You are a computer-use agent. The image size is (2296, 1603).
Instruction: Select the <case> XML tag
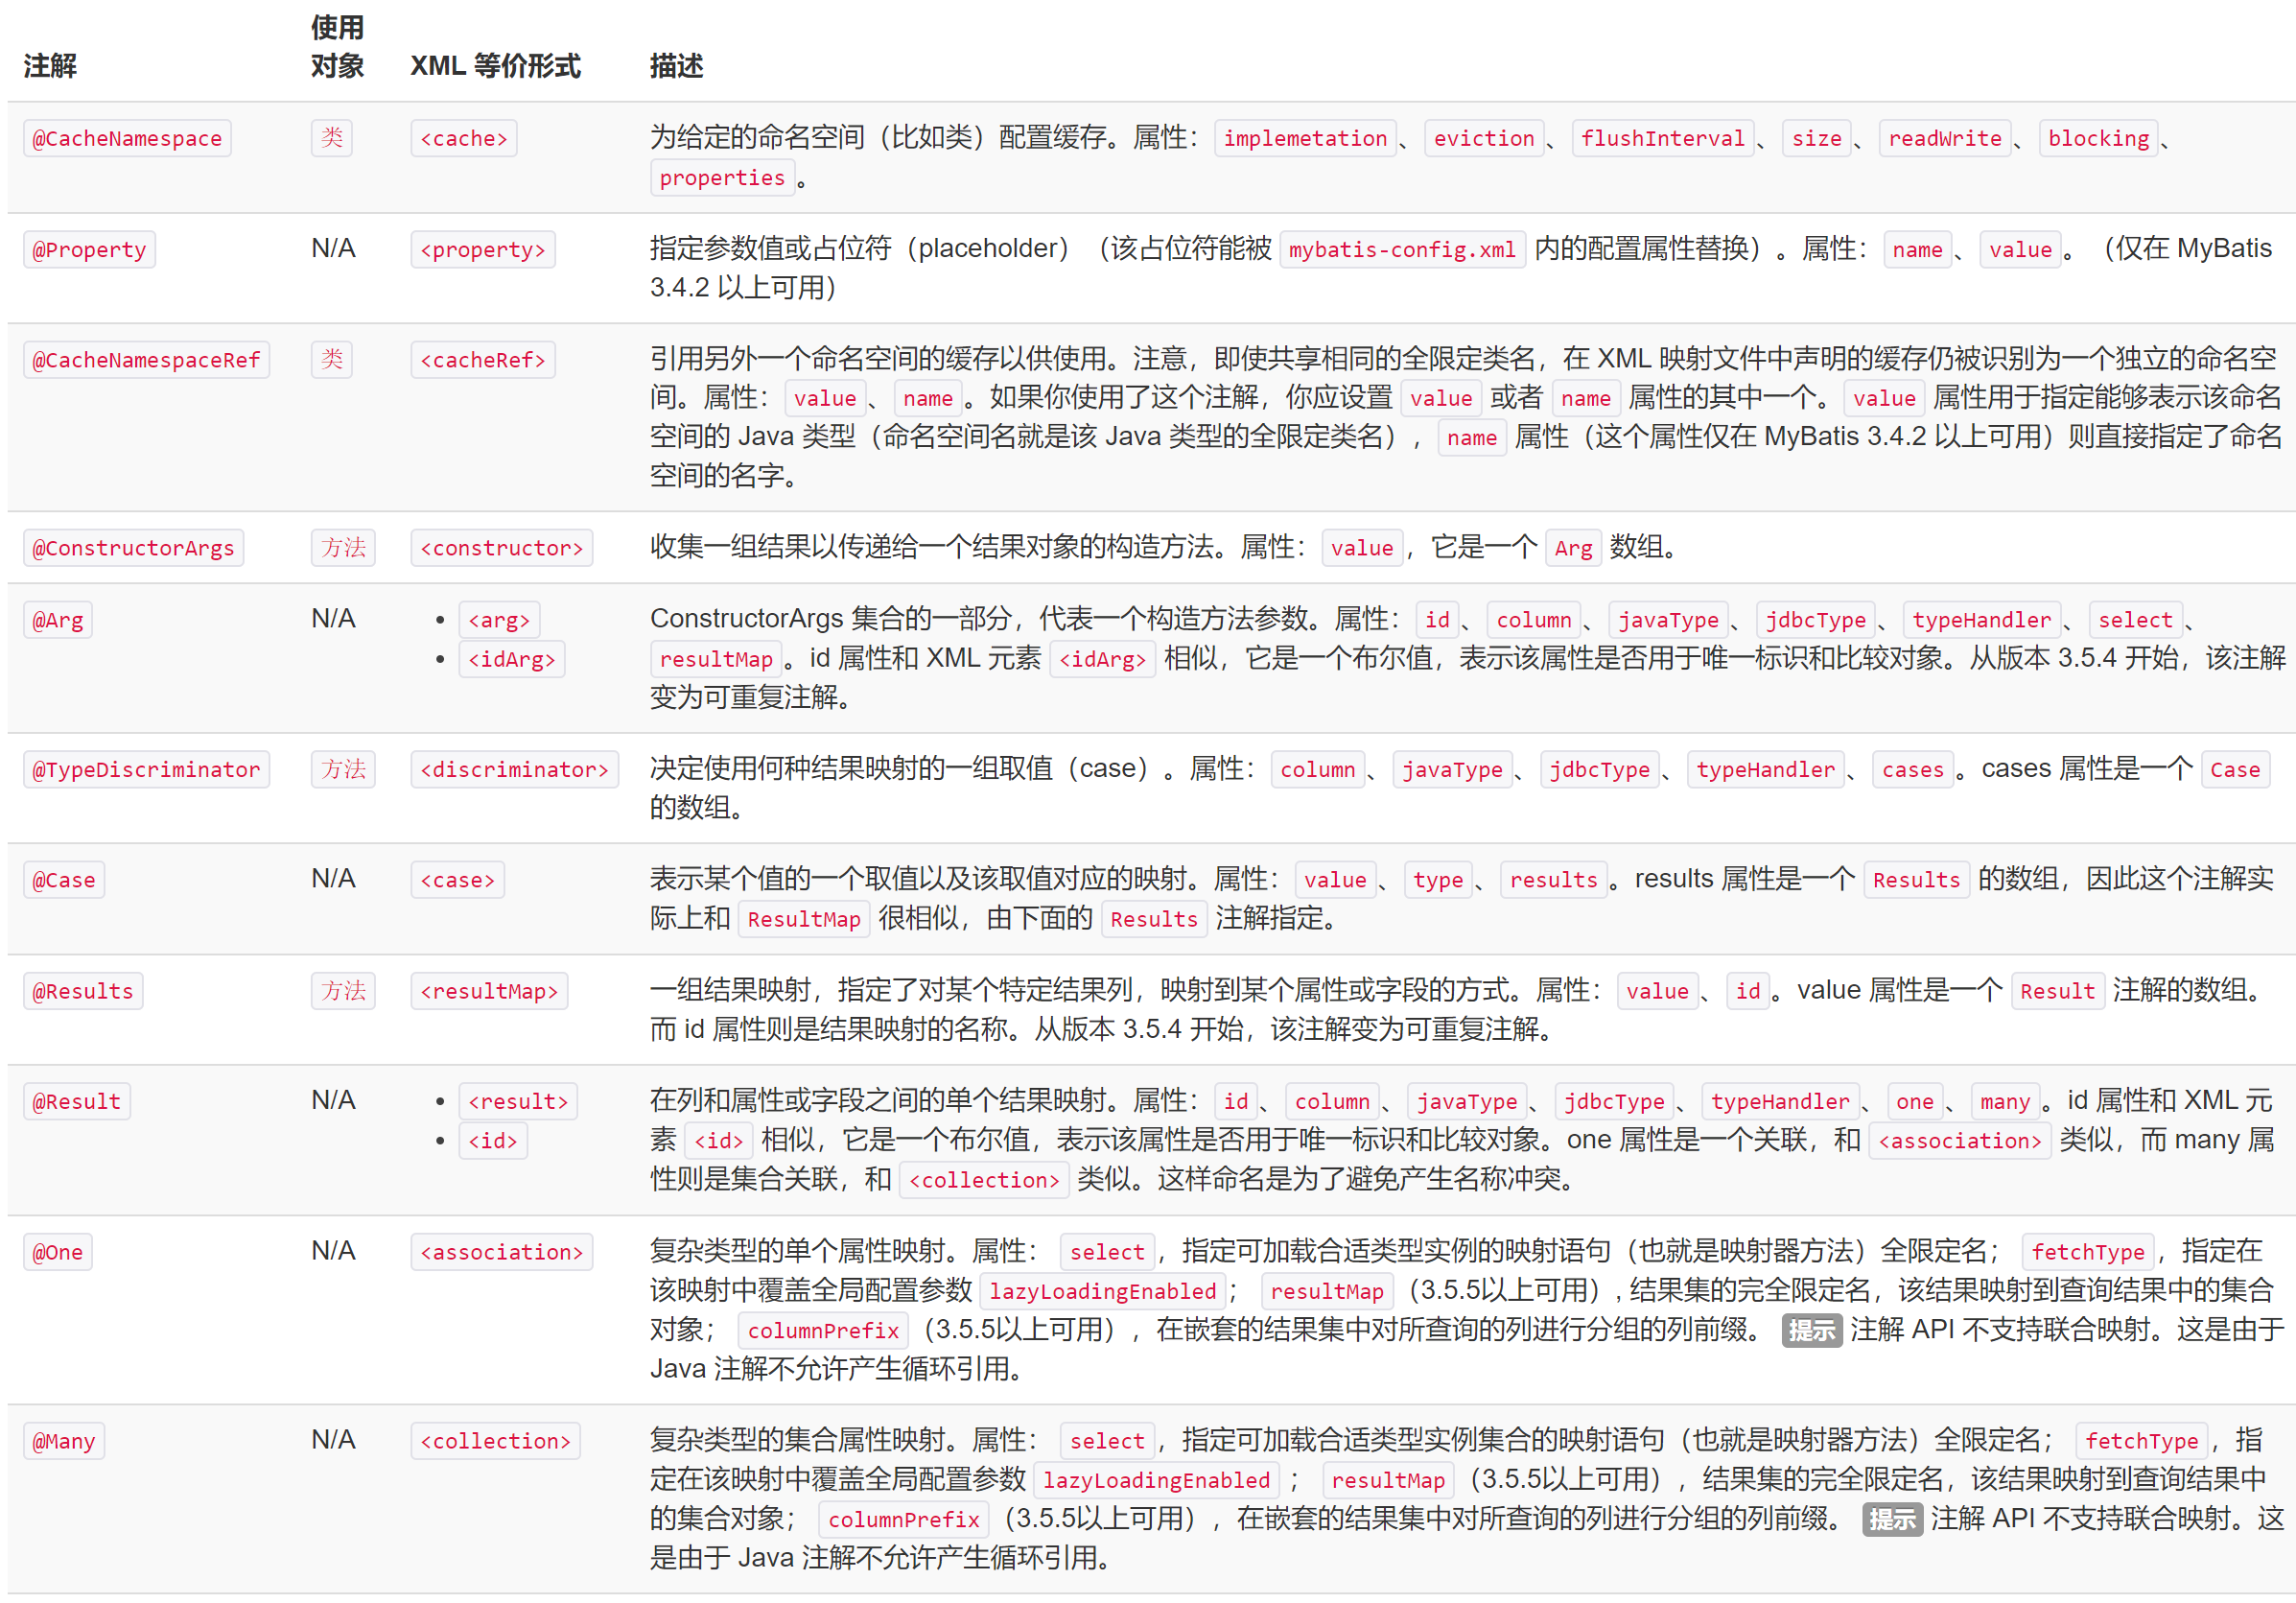[457, 879]
